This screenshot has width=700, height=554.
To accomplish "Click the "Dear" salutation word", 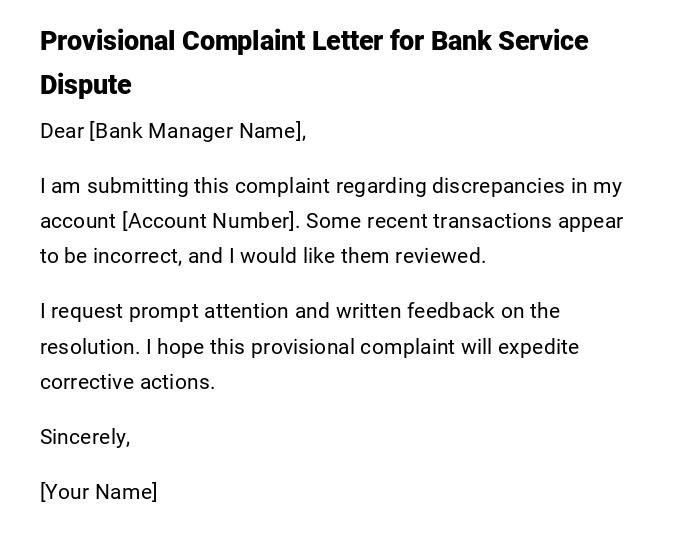I will [62, 131].
